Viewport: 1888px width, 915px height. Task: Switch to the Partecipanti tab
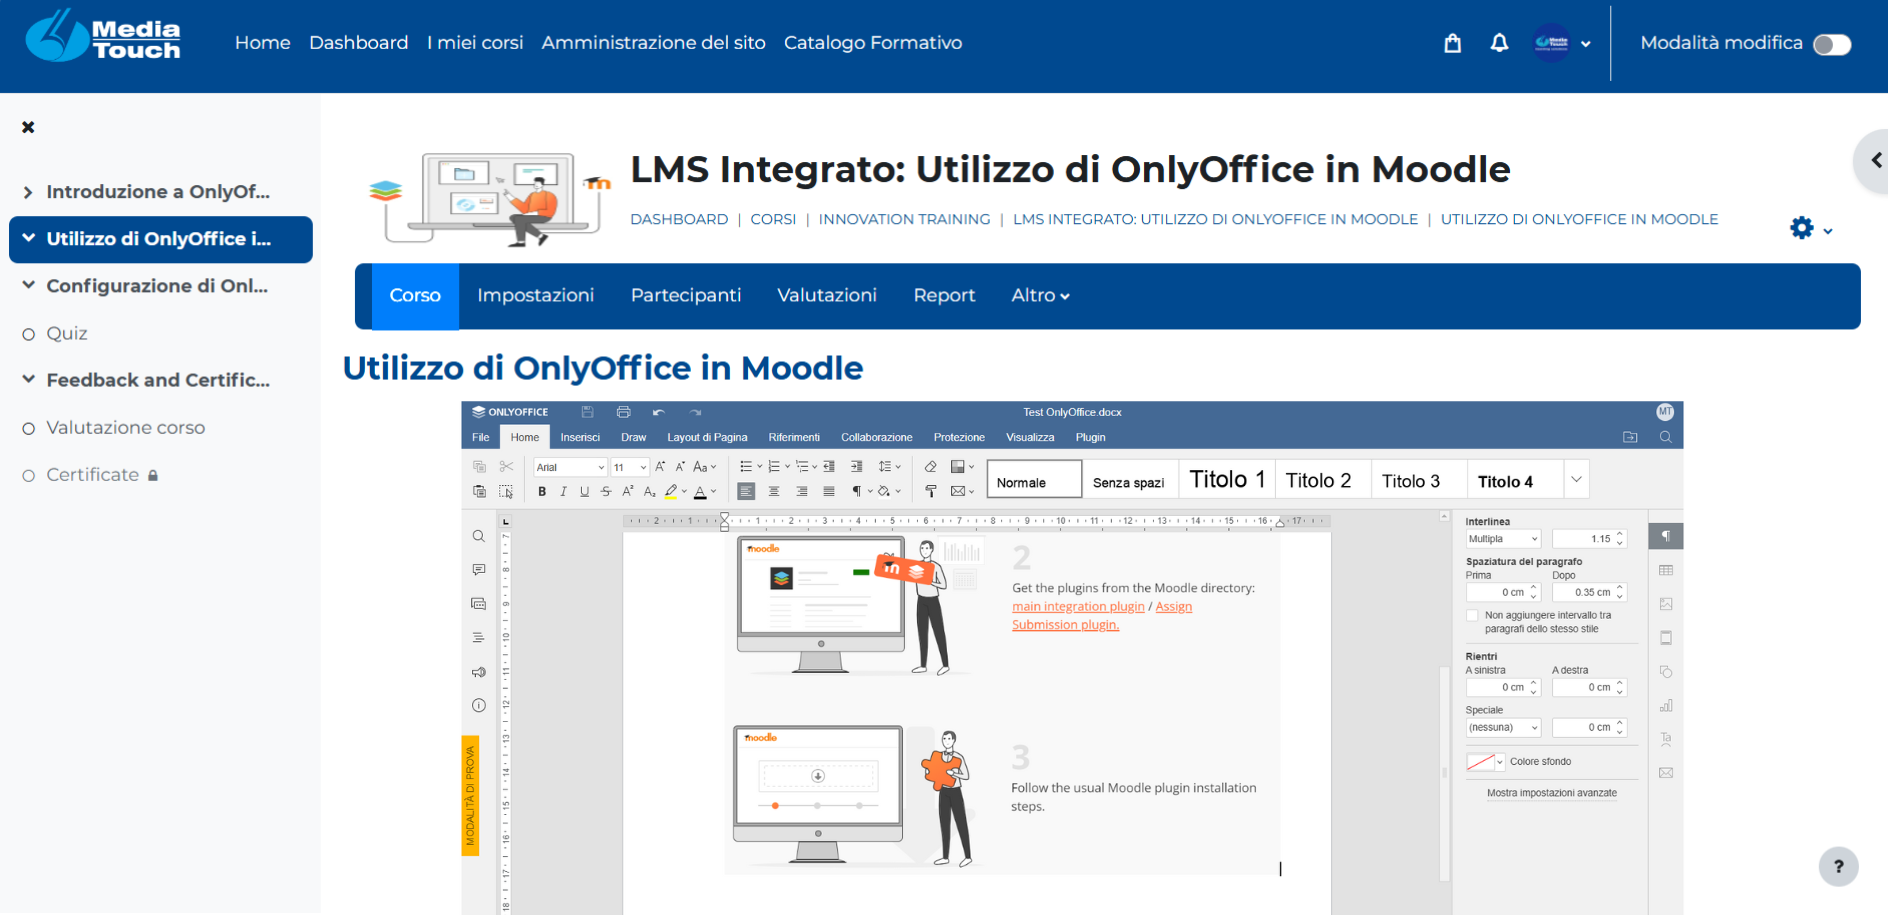tap(685, 296)
